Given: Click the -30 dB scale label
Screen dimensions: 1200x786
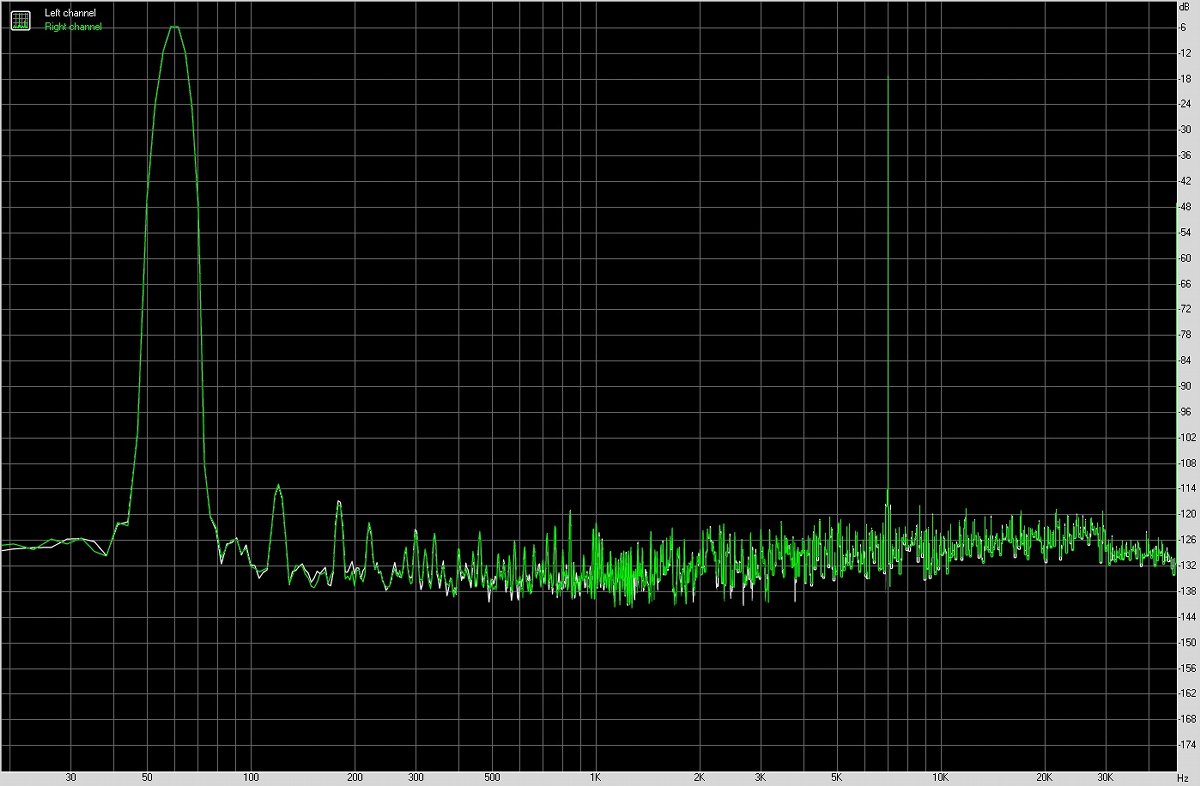Looking at the screenshot, I should [1184, 130].
